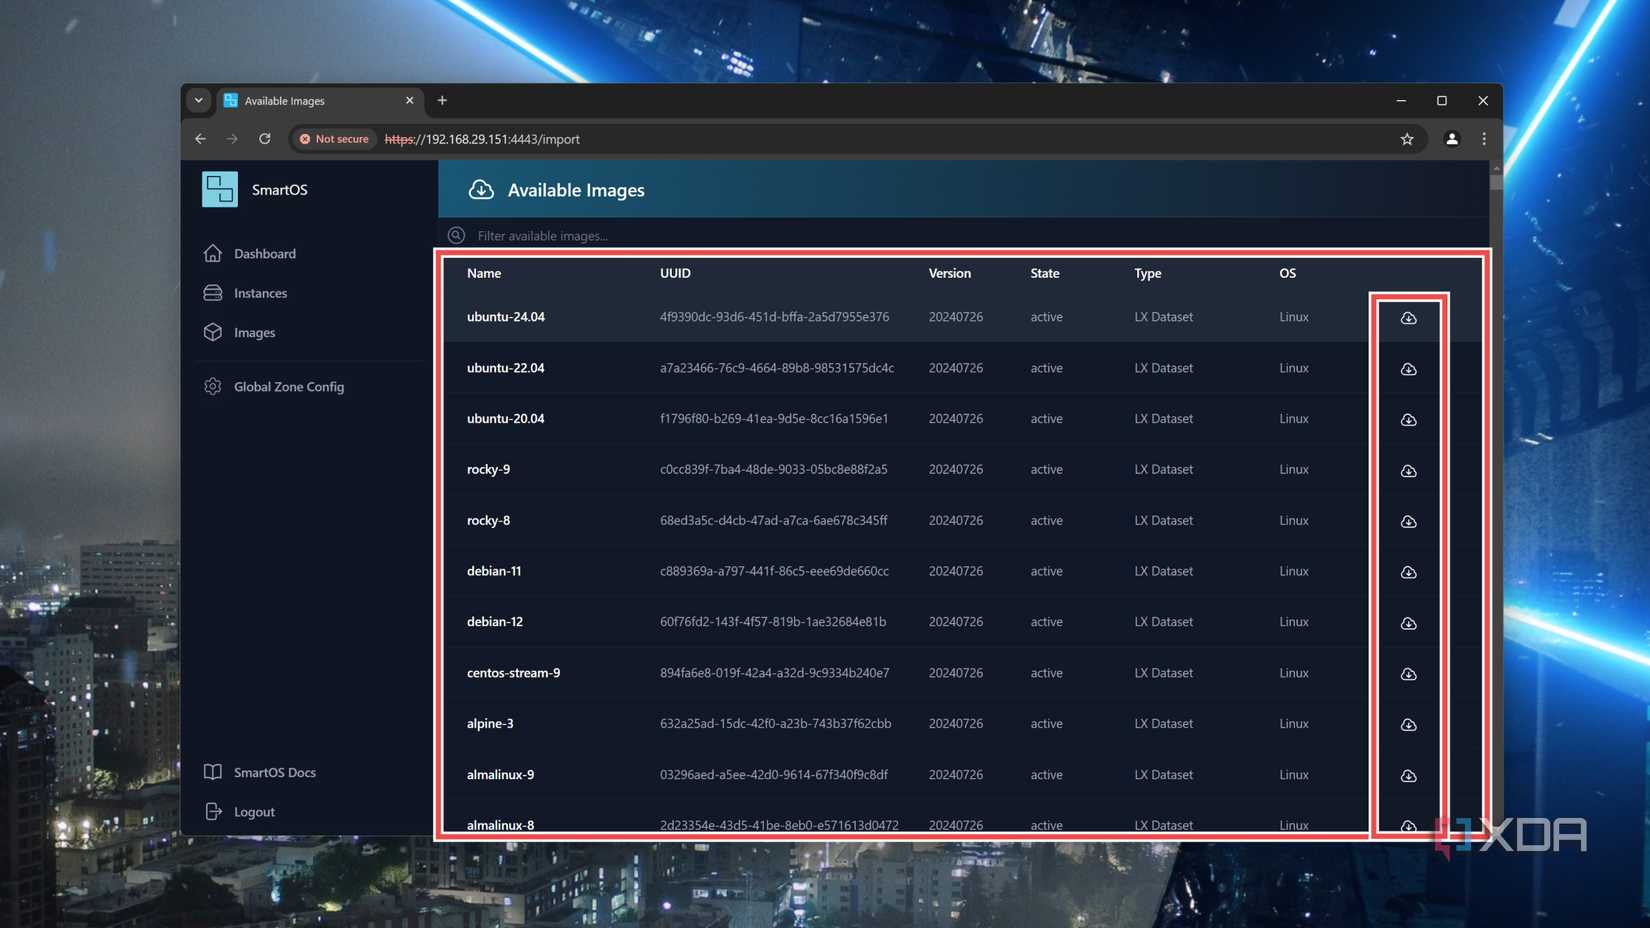Open the browser tab search chevron
Image resolution: width=1650 pixels, height=928 pixels.
point(198,100)
